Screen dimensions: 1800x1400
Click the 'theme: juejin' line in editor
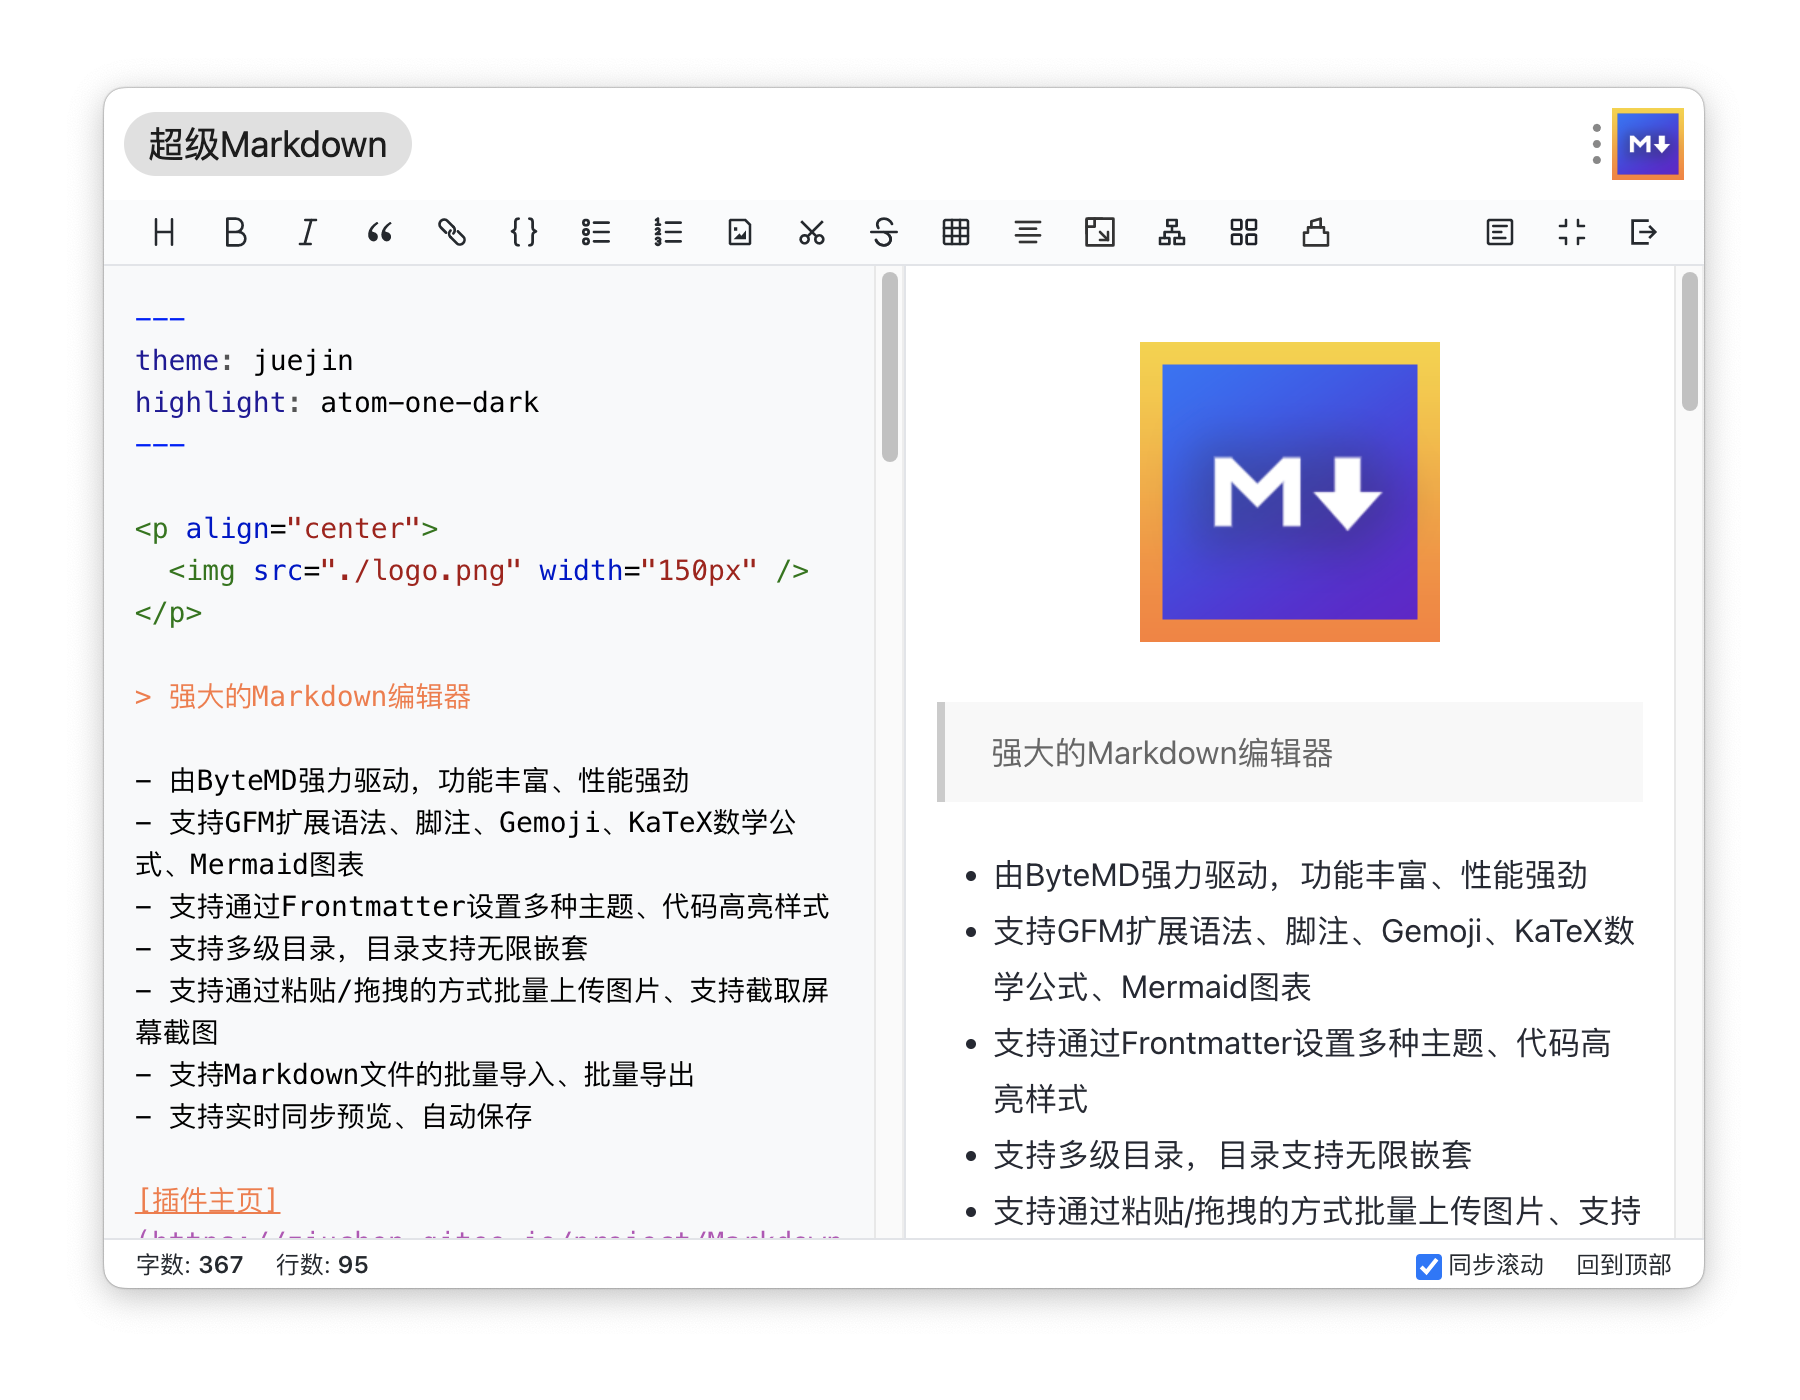[244, 360]
